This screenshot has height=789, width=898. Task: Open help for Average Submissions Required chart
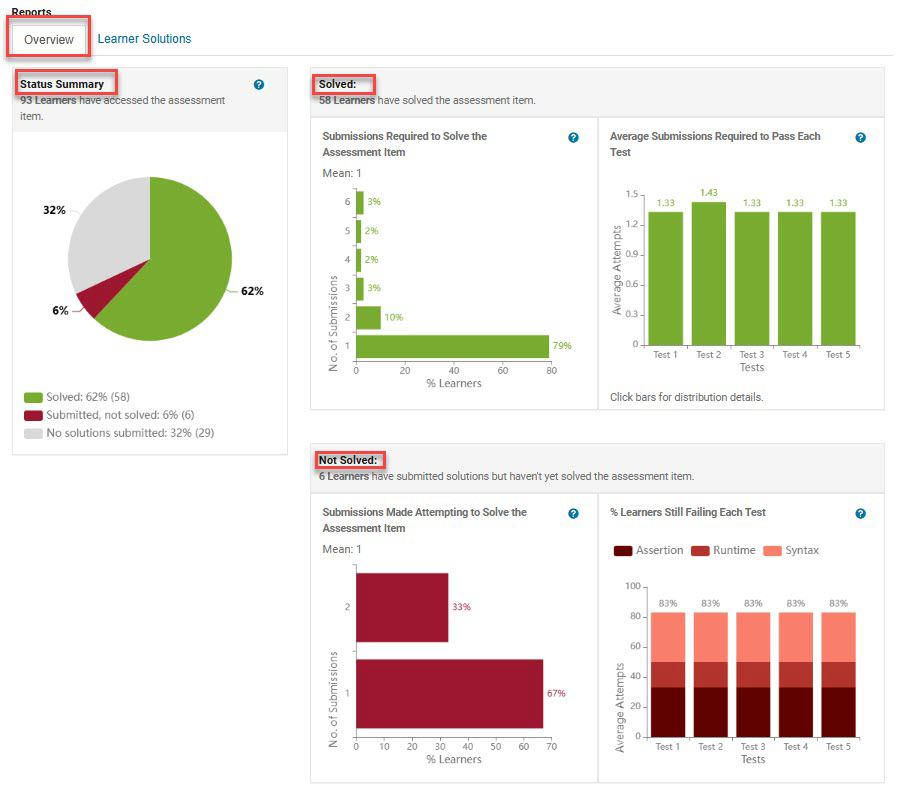pos(860,137)
